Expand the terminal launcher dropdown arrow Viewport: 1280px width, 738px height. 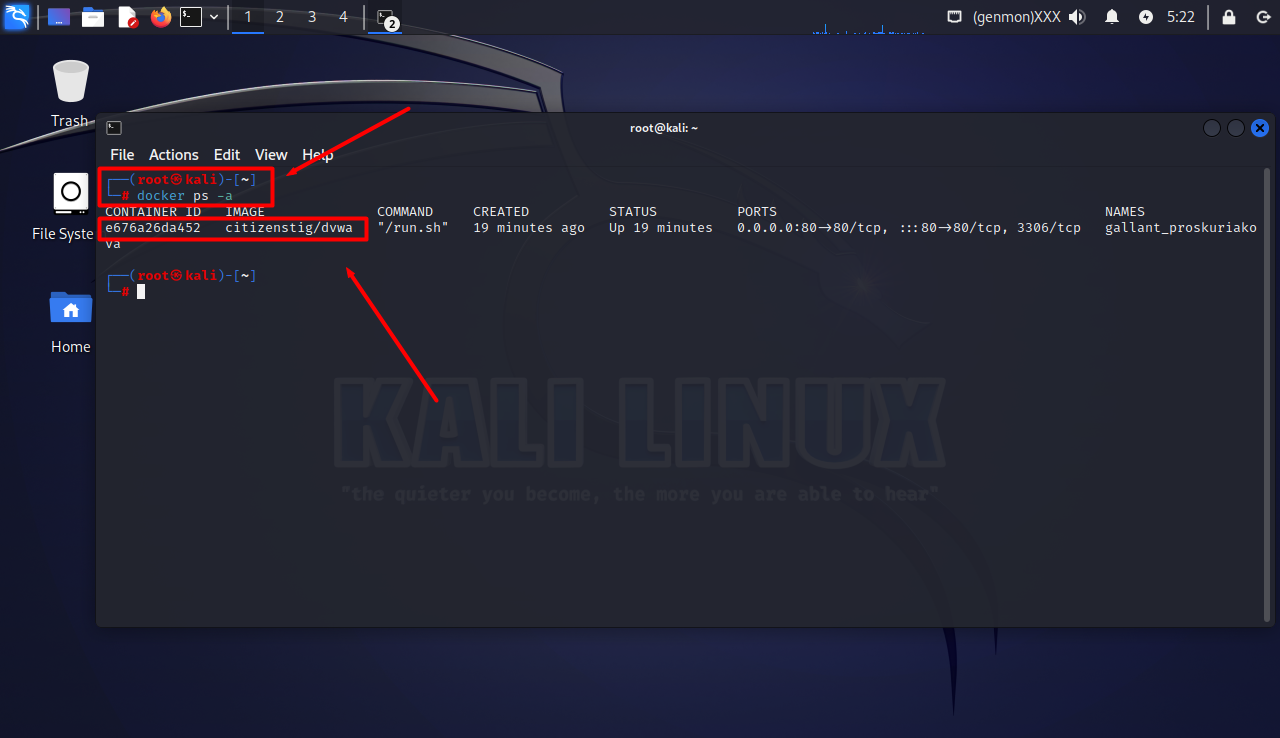coord(214,17)
